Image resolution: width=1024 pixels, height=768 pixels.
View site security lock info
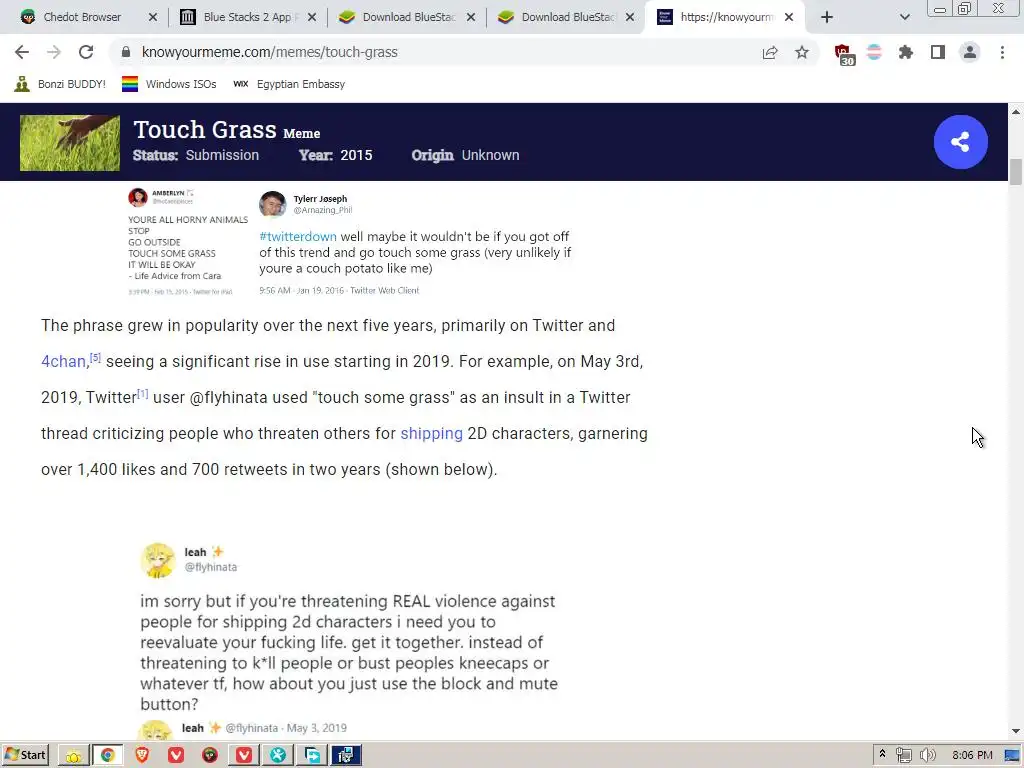point(126,52)
